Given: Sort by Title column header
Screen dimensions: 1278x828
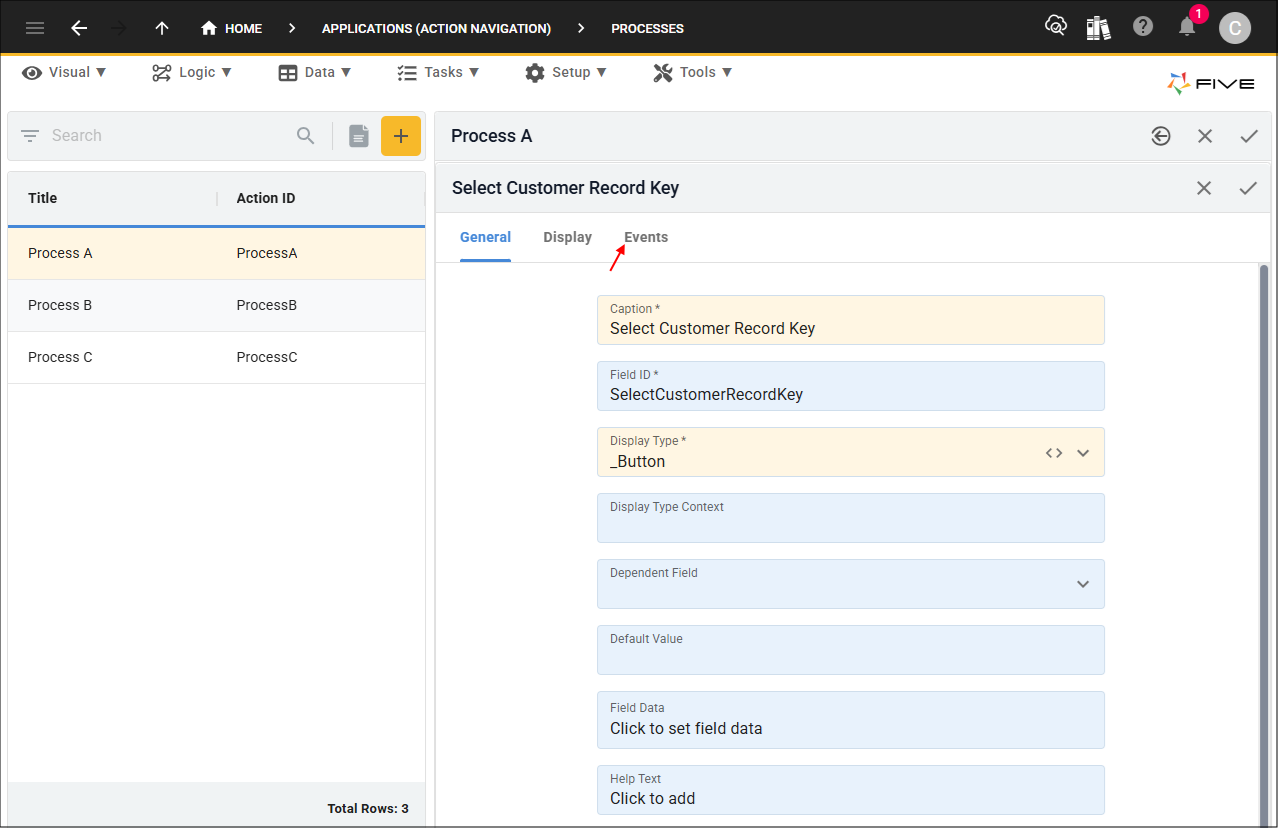Looking at the screenshot, I should point(43,198).
